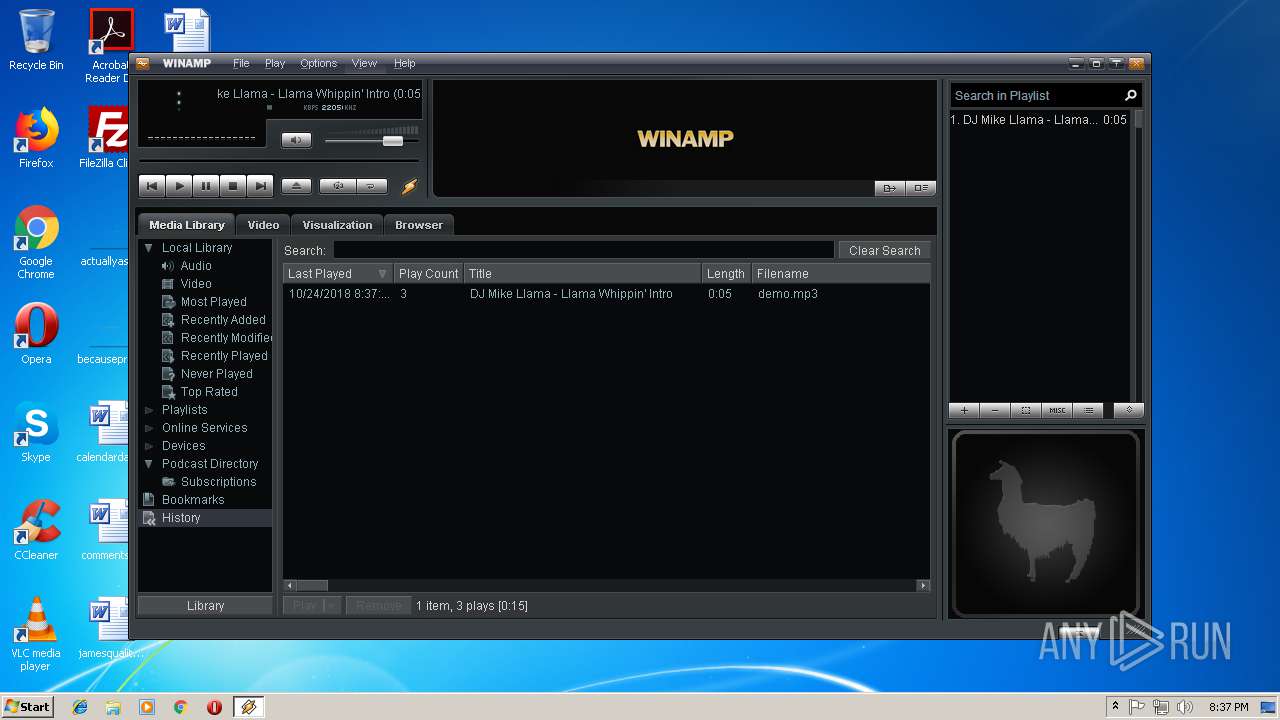Select the Never Played view
Viewport: 1280px width, 720px height.
(x=216, y=374)
